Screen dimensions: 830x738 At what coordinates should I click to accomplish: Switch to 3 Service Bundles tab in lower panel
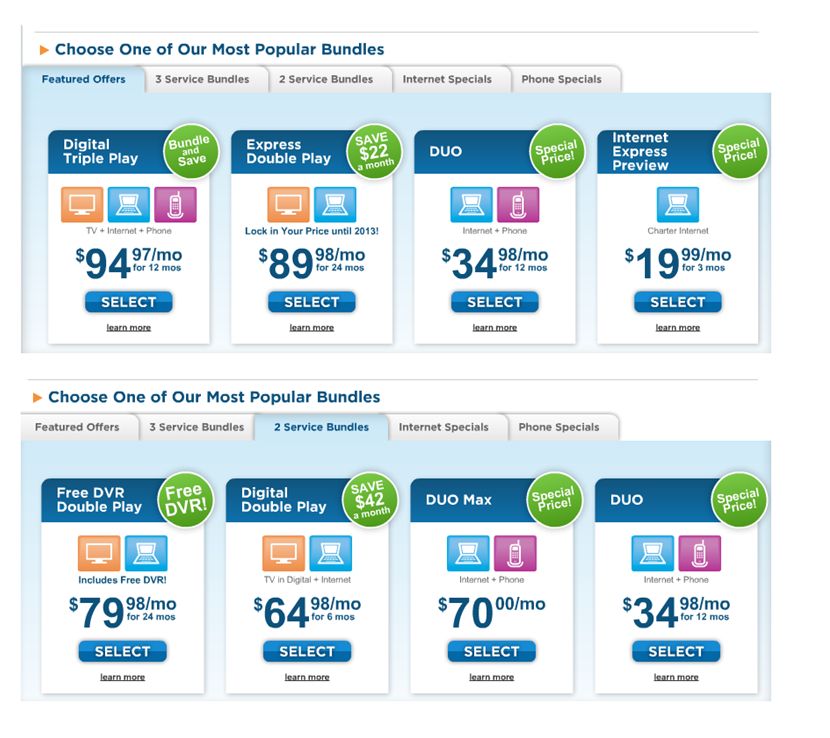coord(196,427)
